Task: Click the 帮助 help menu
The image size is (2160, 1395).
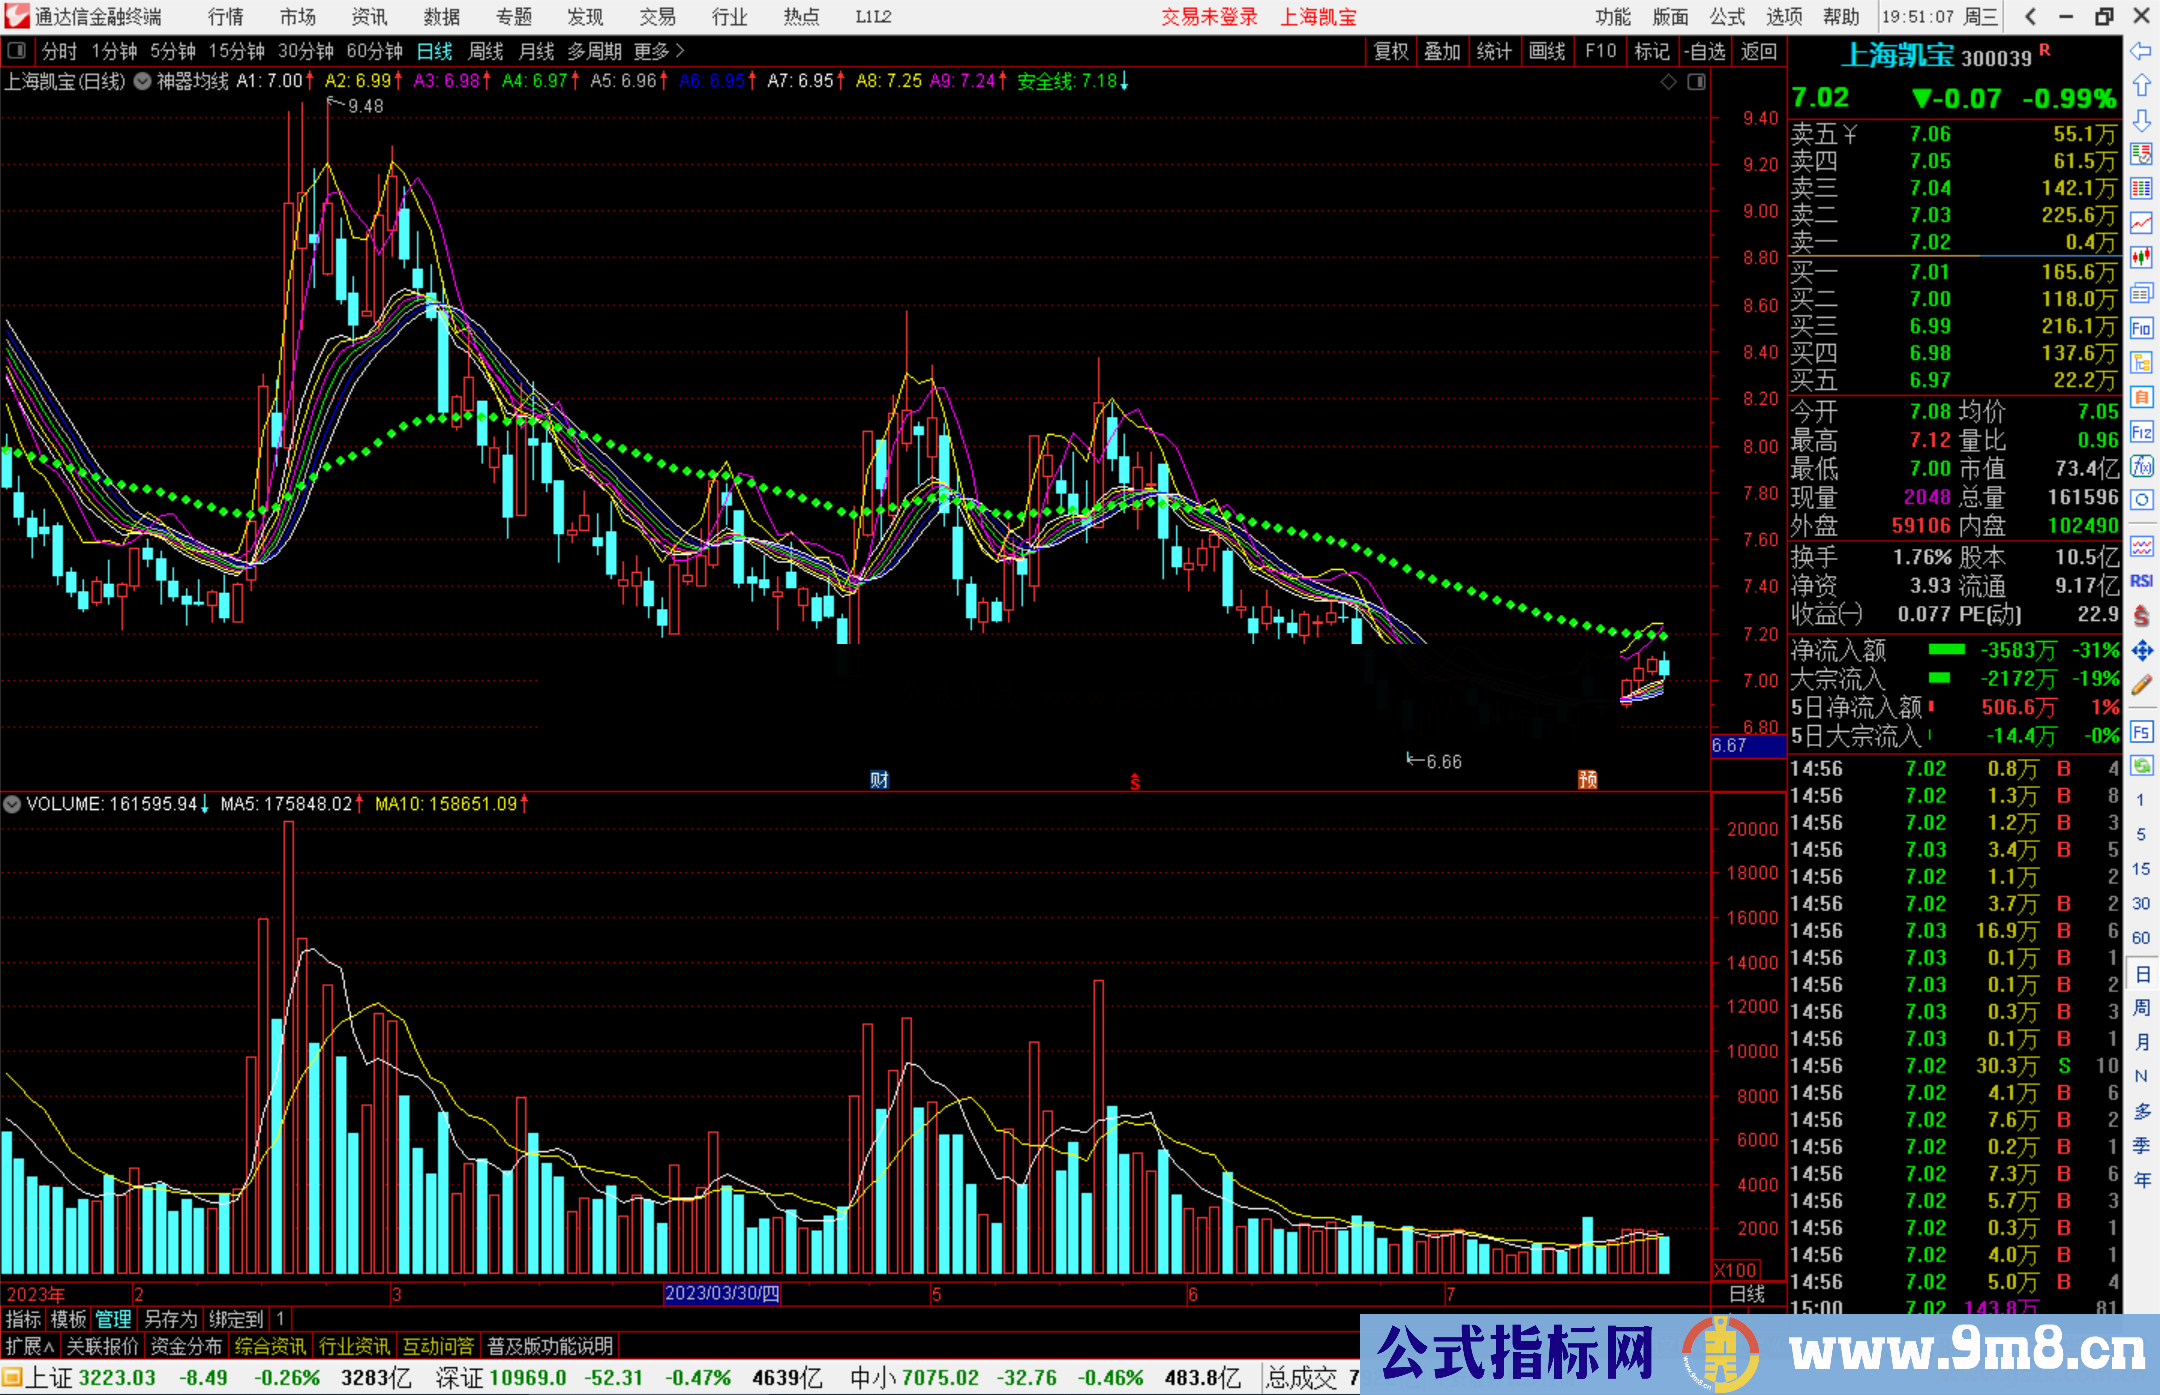Action: click(1841, 17)
